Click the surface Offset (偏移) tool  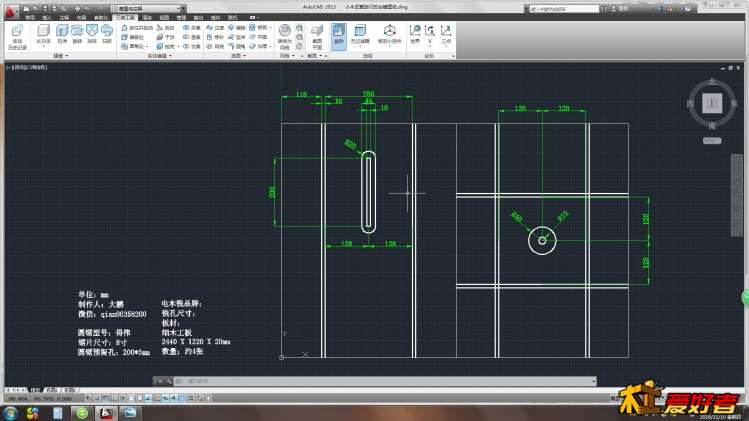pos(237,28)
